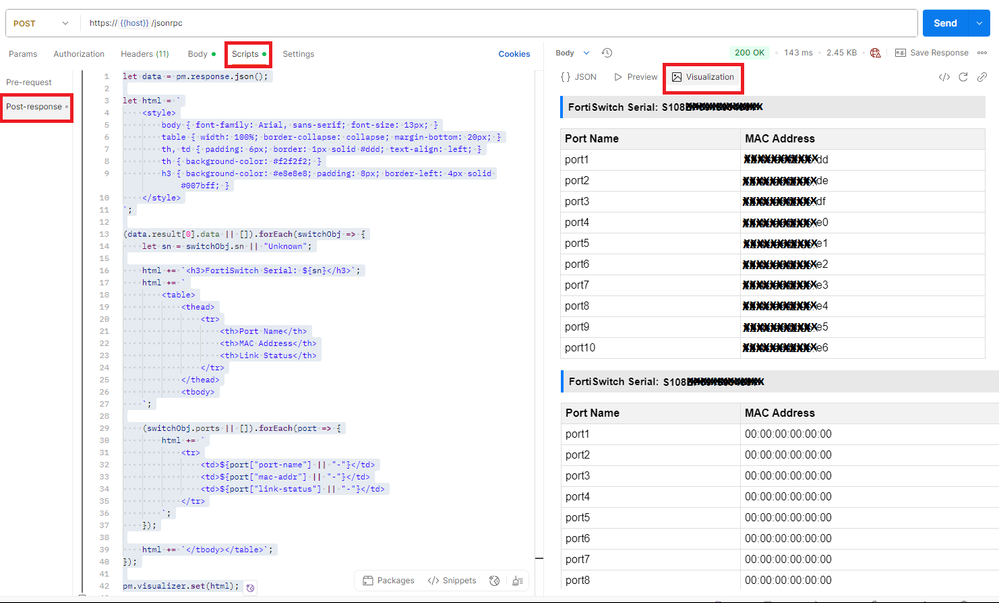Click the code view icon in response toolbar
999x603 pixels.
(944, 77)
